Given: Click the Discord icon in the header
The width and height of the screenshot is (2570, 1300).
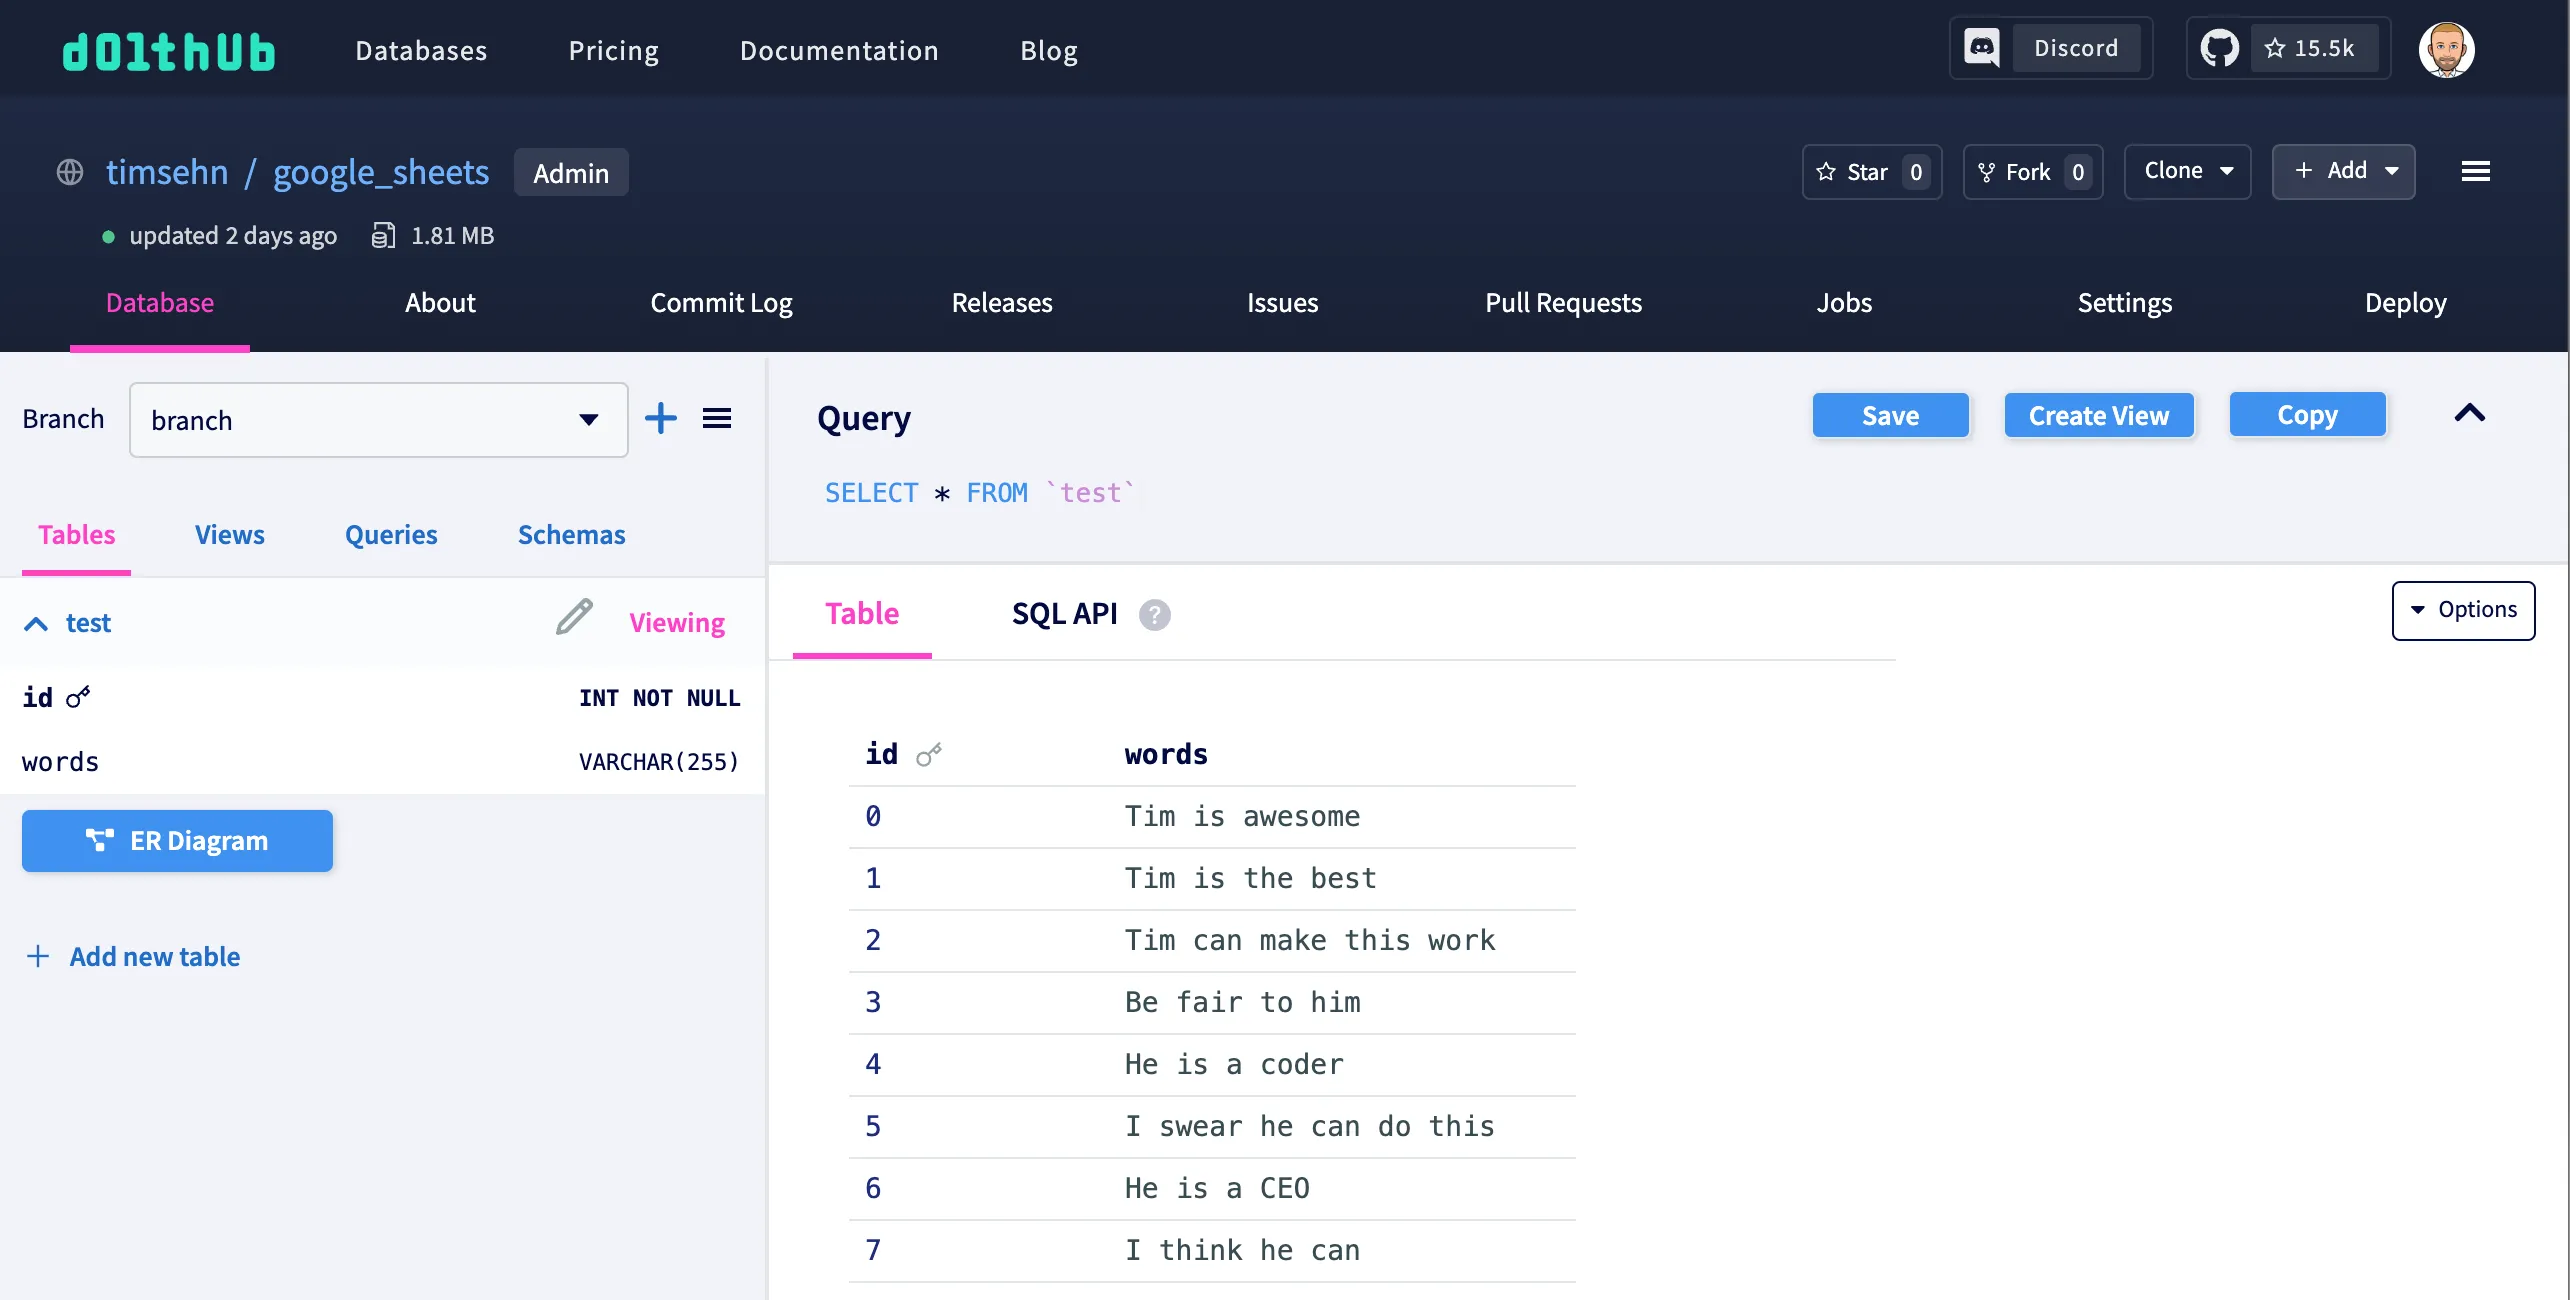Looking at the screenshot, I should tap(1981, 48).
